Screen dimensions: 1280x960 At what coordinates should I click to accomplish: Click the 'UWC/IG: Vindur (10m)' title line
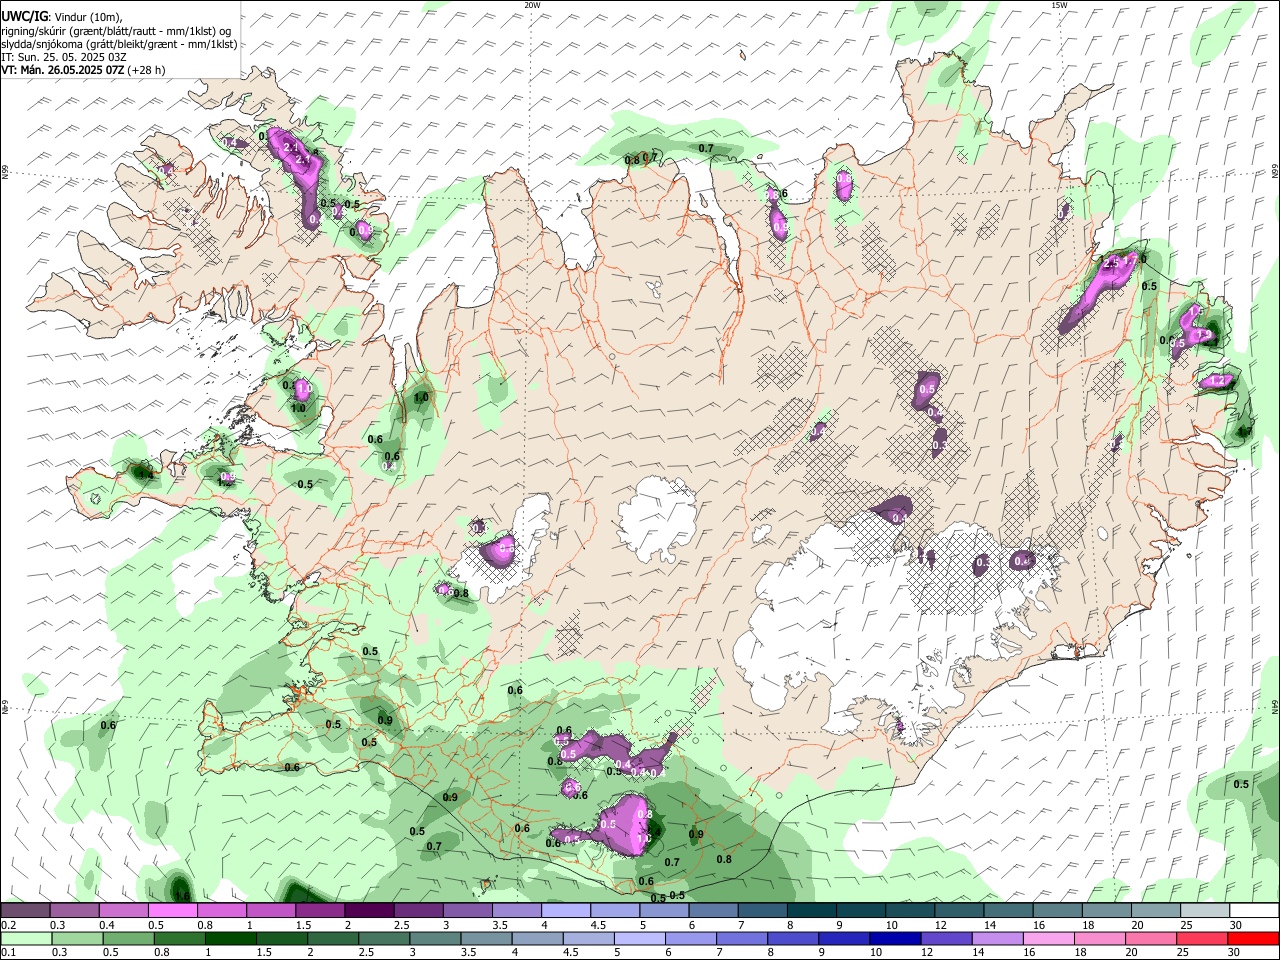coord(61,17)
